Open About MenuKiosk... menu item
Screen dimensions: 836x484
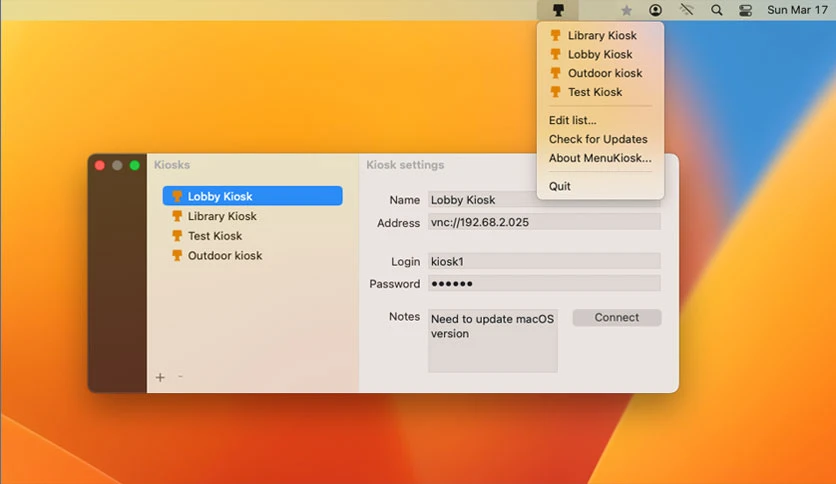pos(600,158)
